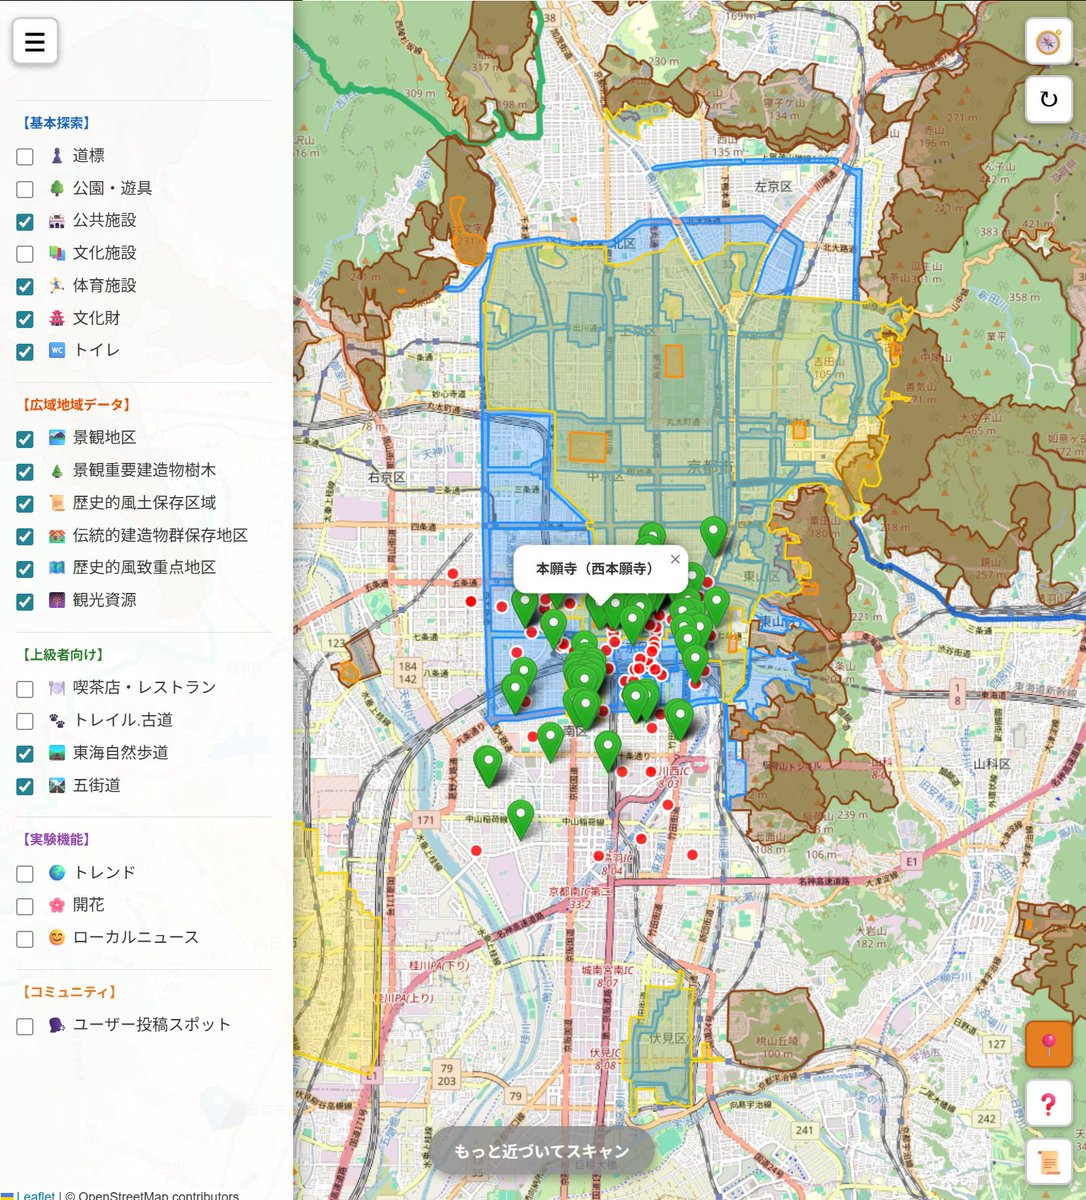The image size is (1086, 1200).
Task: Click the 公園・遊具 tree icon
Action: click(57, 188)
